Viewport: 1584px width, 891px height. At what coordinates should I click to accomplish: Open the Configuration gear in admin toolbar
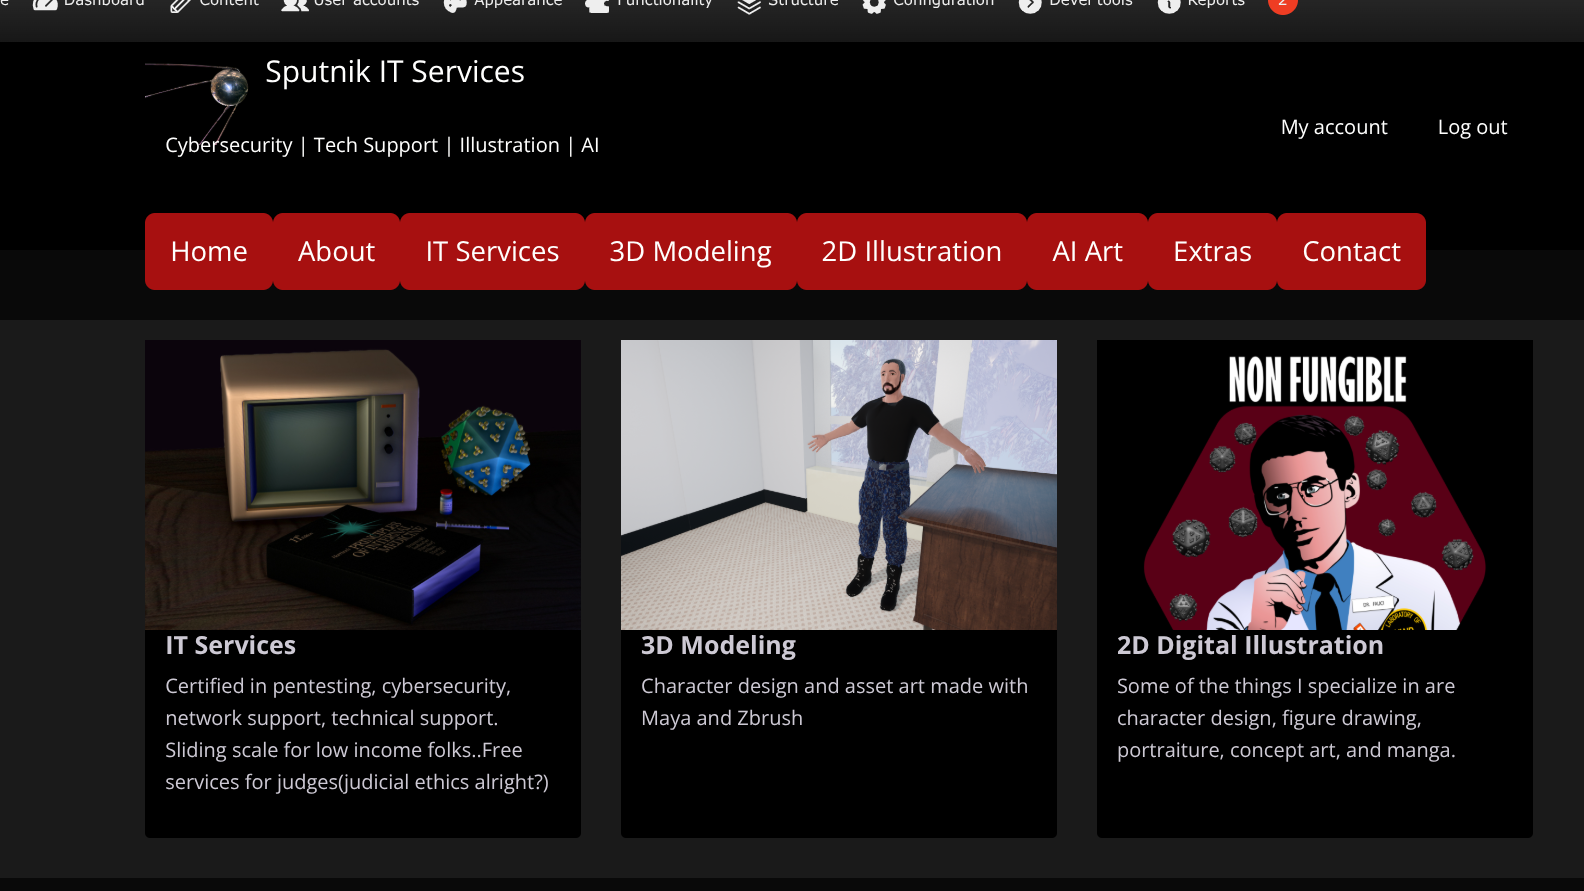(x=928, y=4)
